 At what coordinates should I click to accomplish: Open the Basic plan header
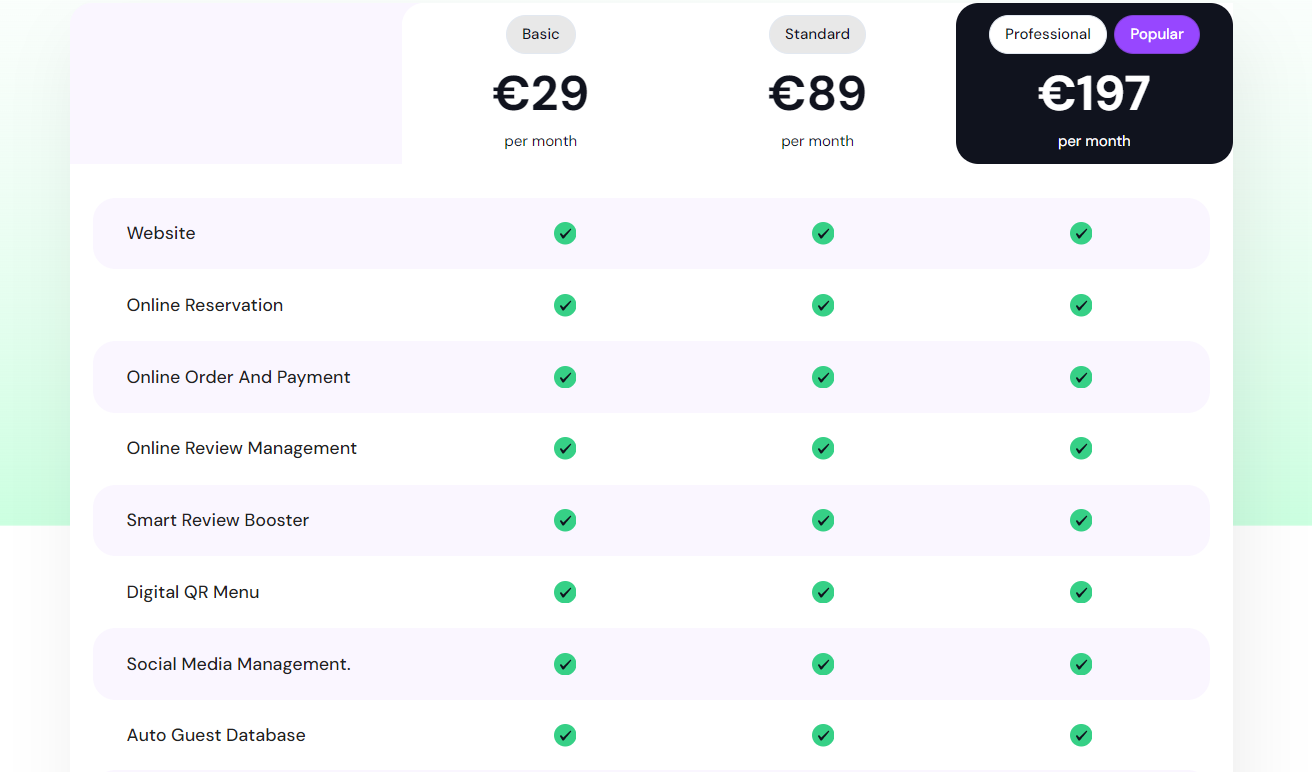point(540,34)
